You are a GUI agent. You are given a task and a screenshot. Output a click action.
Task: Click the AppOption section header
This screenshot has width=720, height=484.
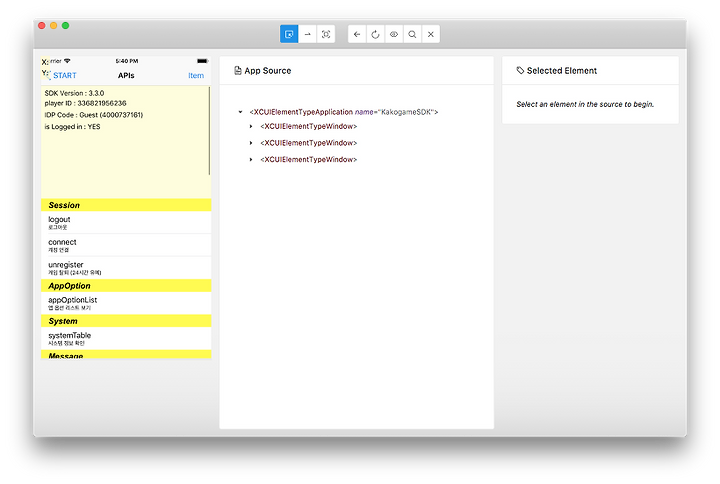tap(126, 286)
